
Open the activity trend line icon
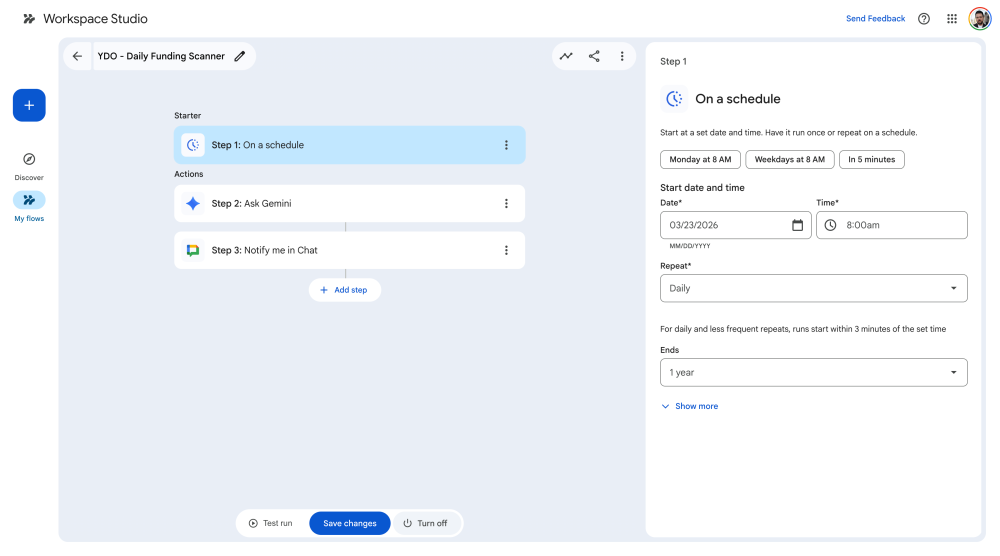pyautogui.click(x=566, y=56)
